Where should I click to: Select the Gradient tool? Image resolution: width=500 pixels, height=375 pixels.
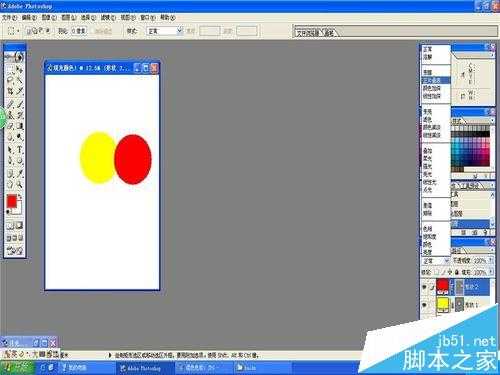pos(20,126)
